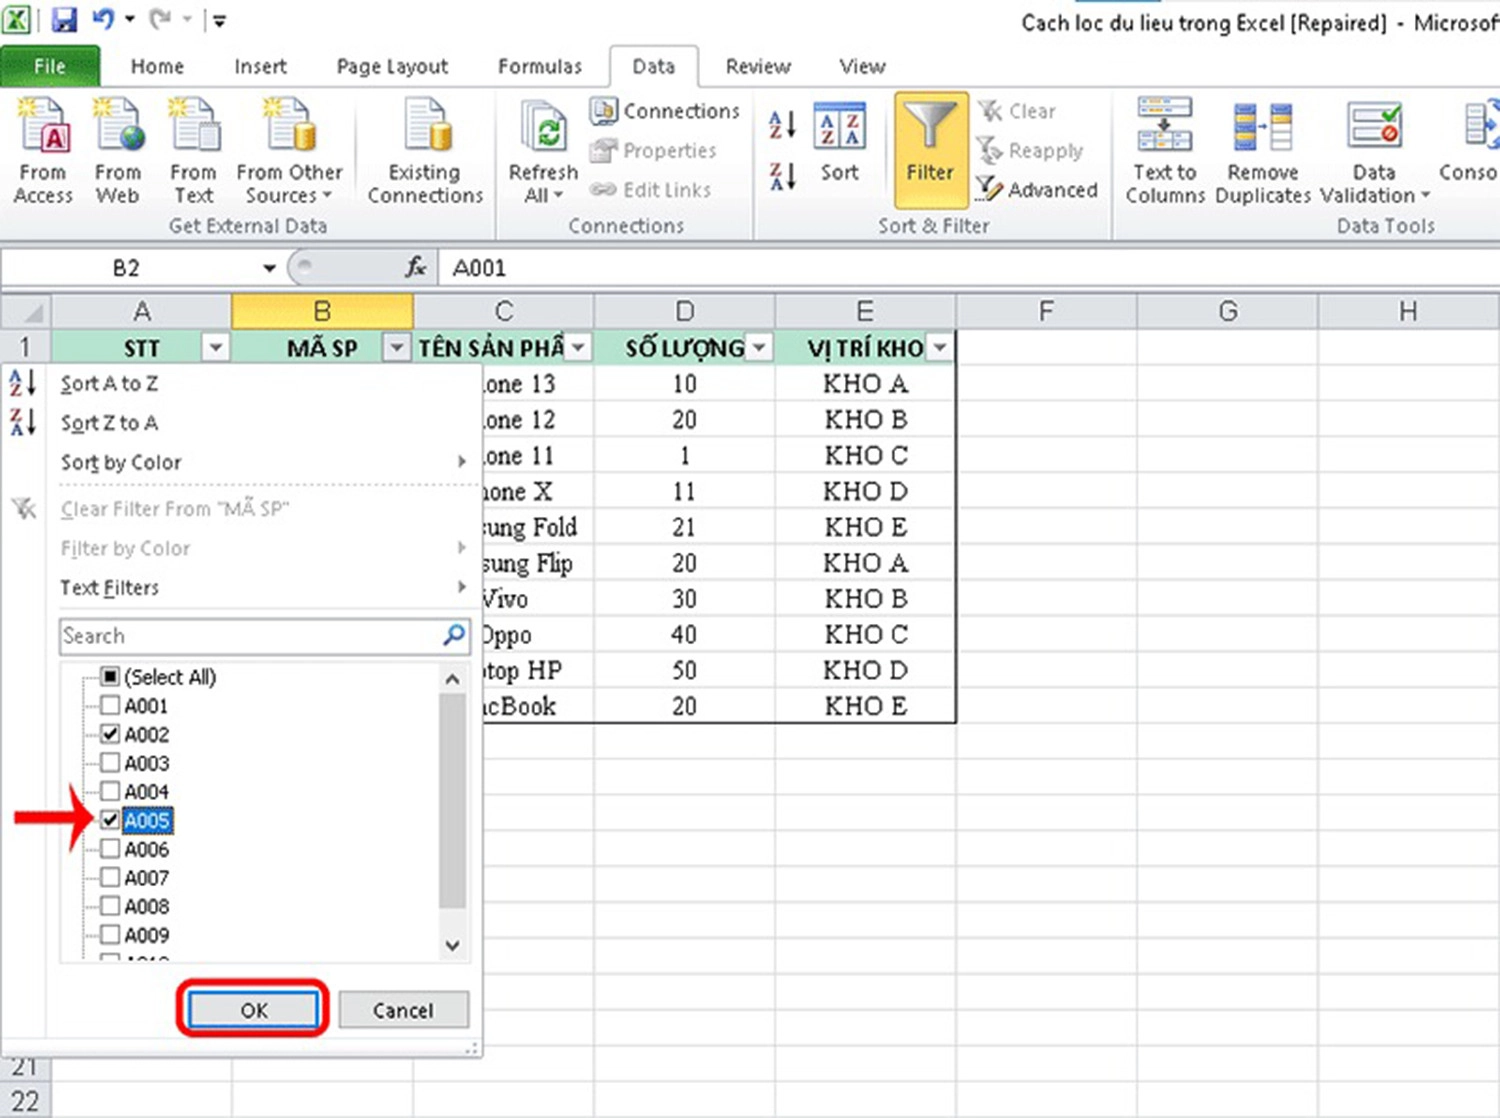Open the MÃ SP column filter dropdown

pos(397,347)
